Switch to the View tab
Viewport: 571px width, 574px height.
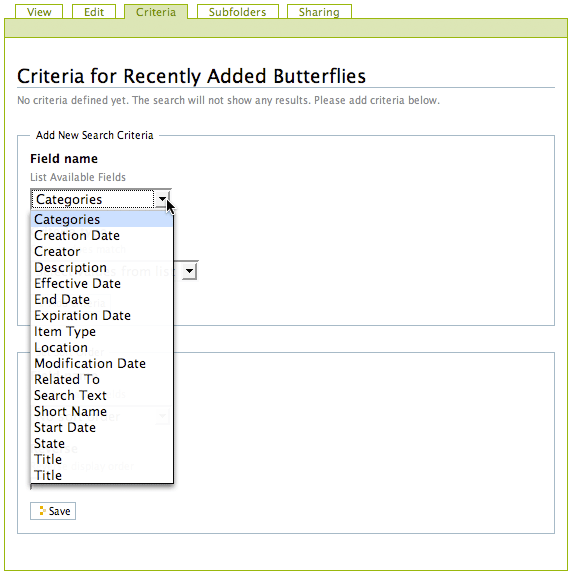point(39,12)
